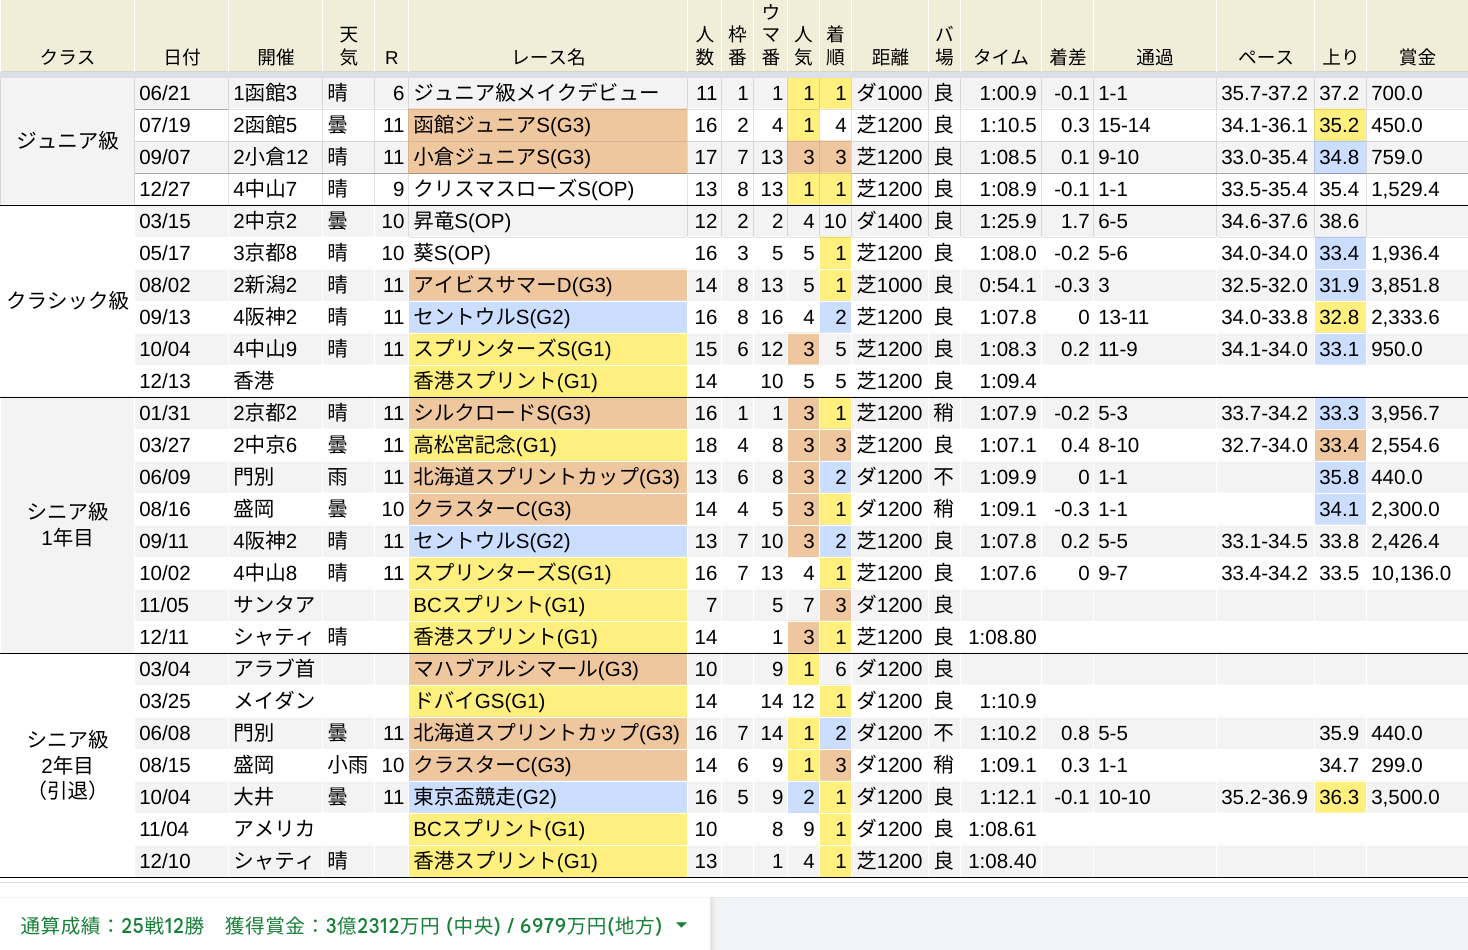Select race 小倉ジュニアS(G3)
The image size is (1468, 950).
tap(548, 157)
